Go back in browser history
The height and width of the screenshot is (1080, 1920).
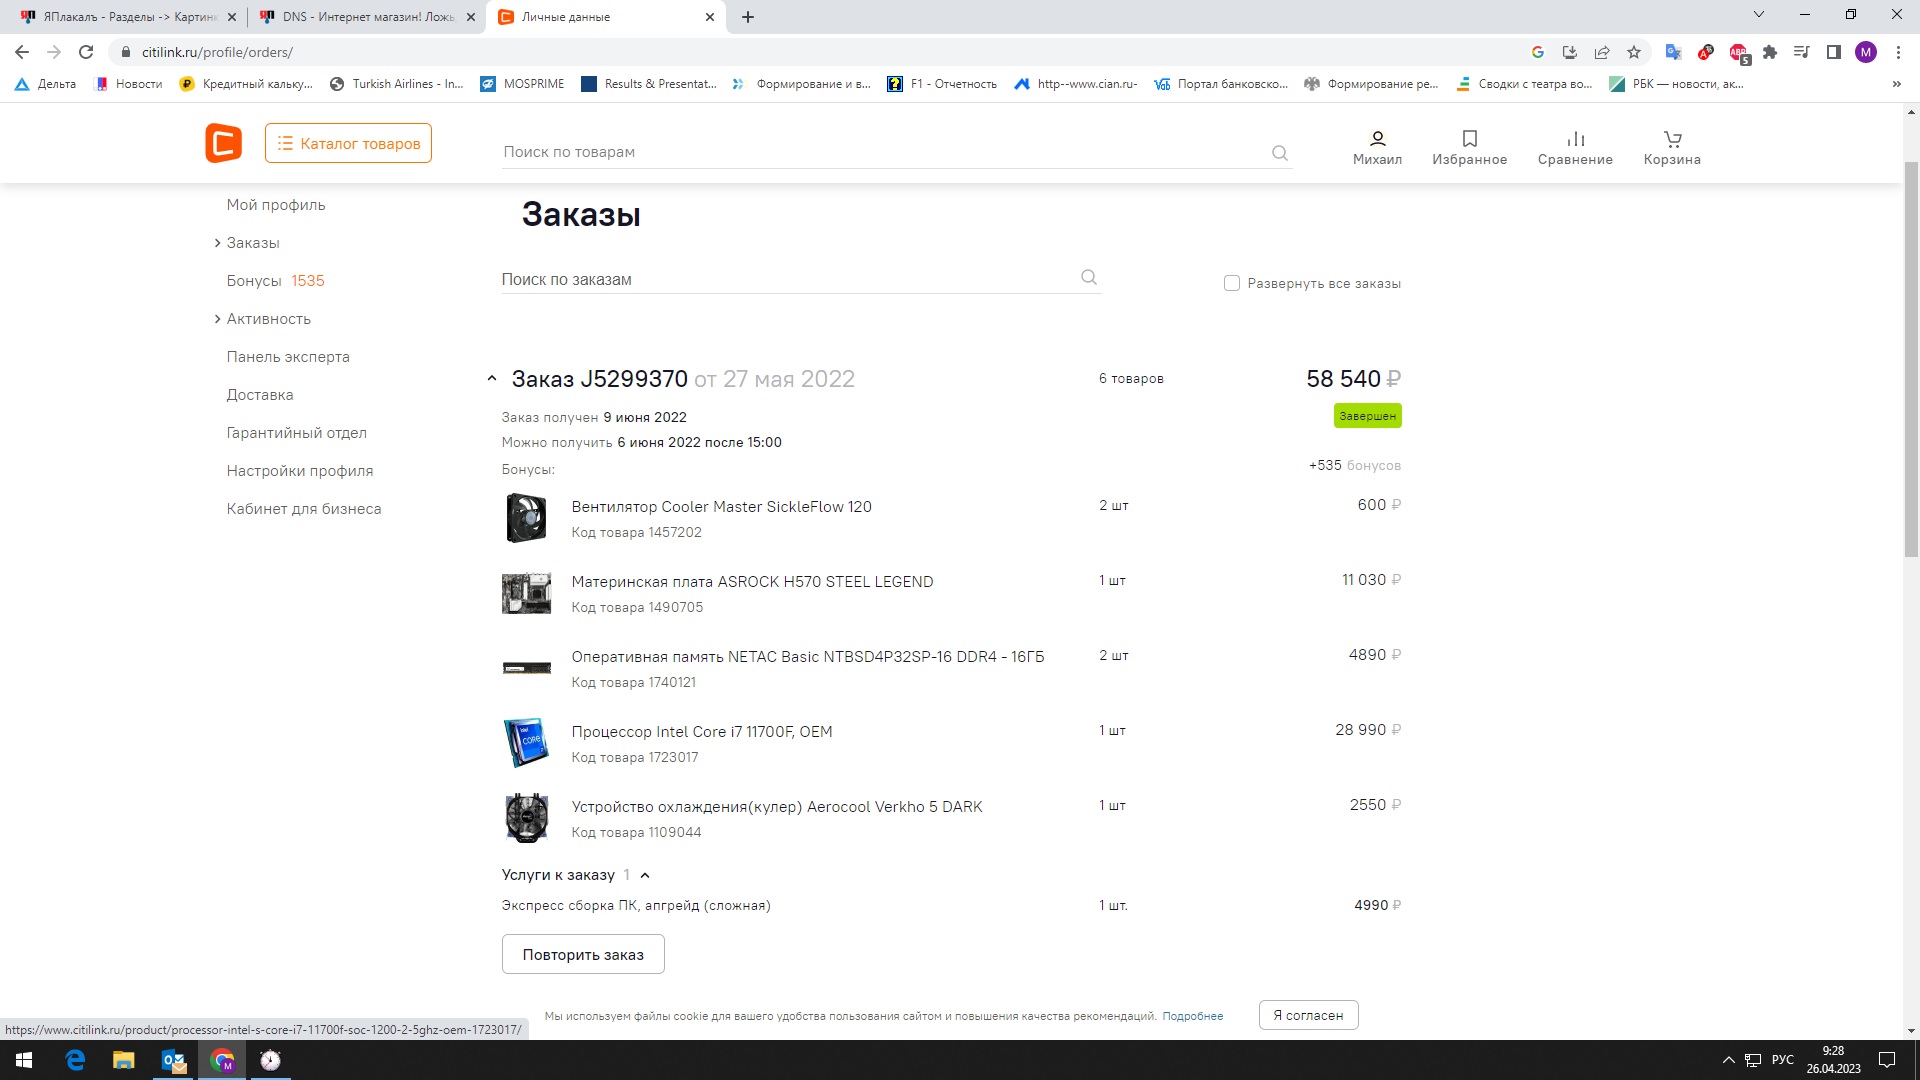tap(22, 52)
